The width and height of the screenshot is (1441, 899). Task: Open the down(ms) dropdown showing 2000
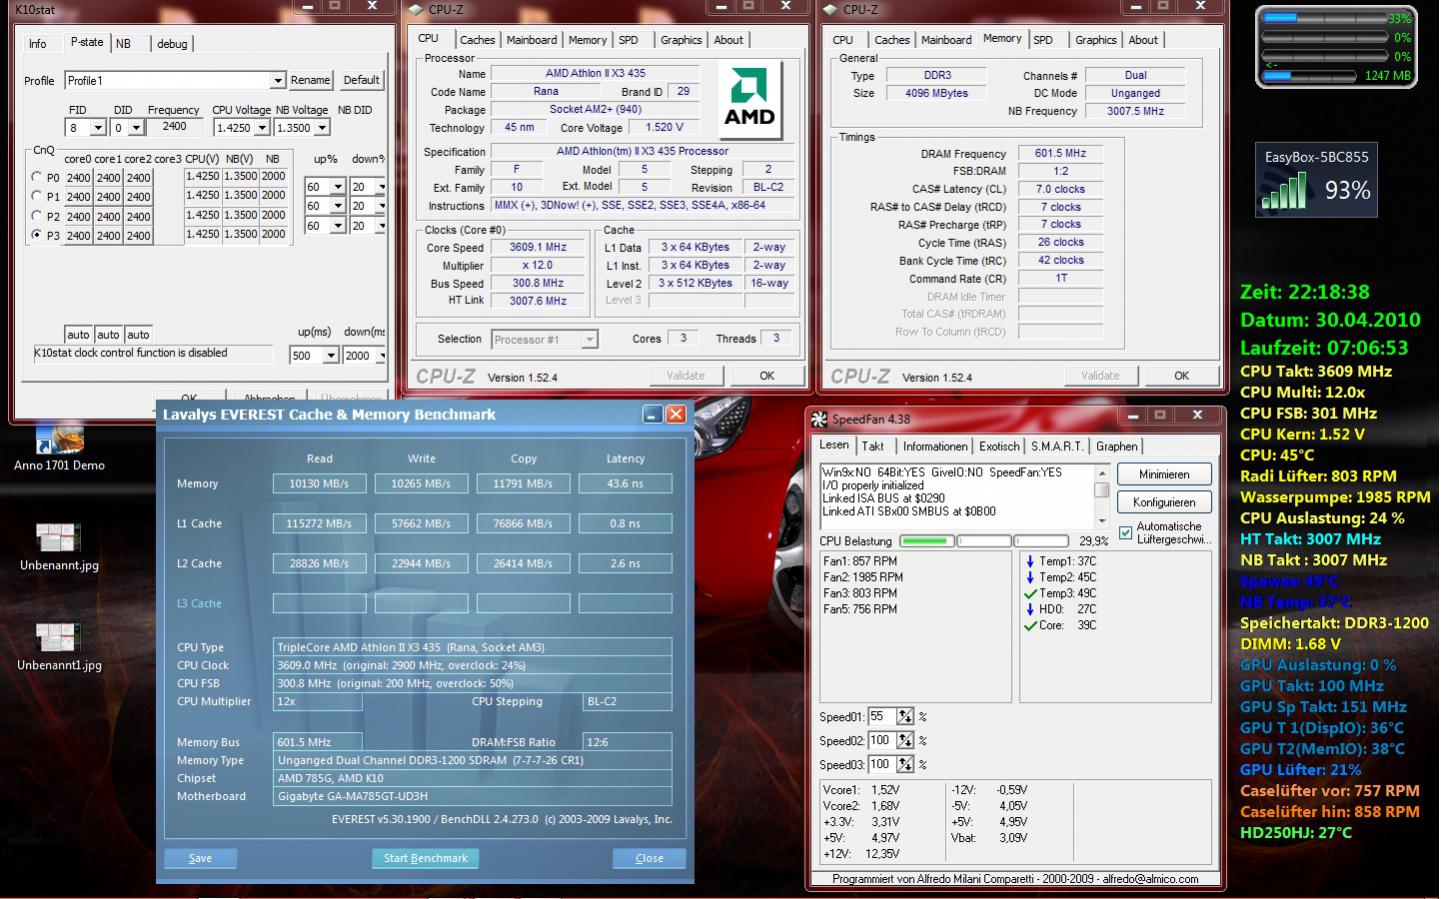380,356
